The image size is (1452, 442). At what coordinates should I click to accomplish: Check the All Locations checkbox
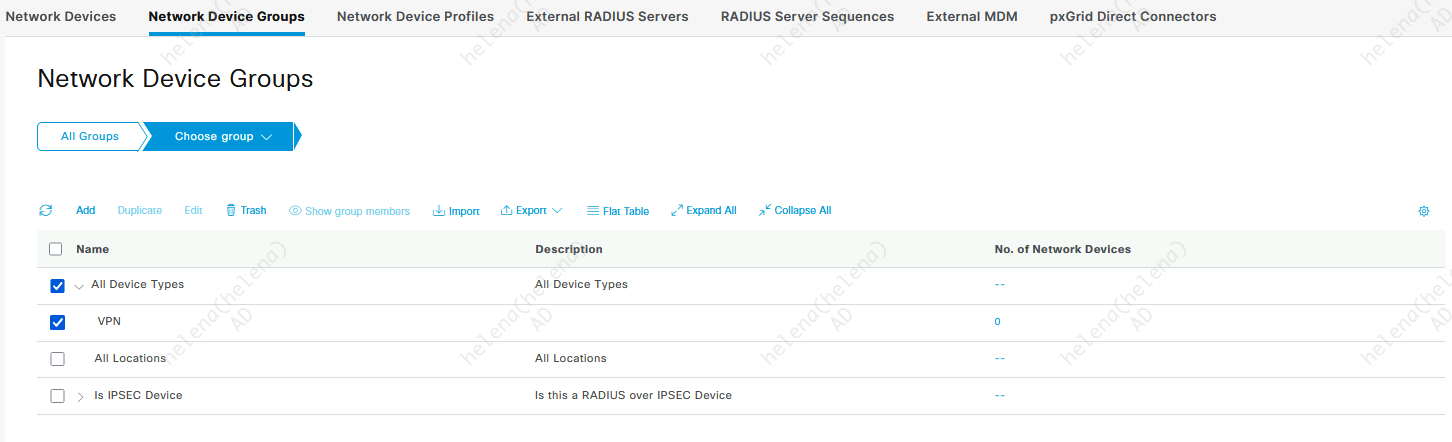click(x=57, y=359)
